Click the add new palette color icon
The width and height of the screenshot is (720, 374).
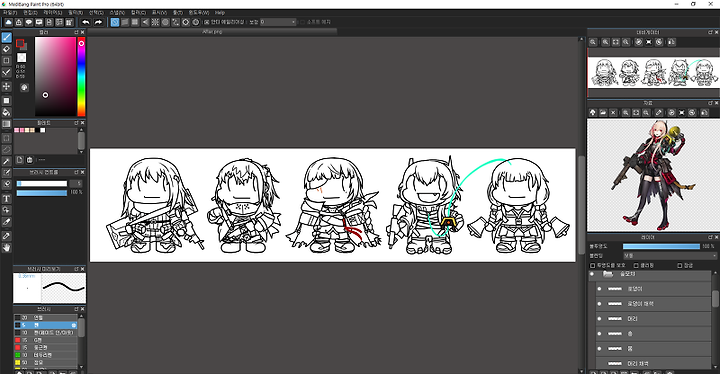[x=20, y=160]
